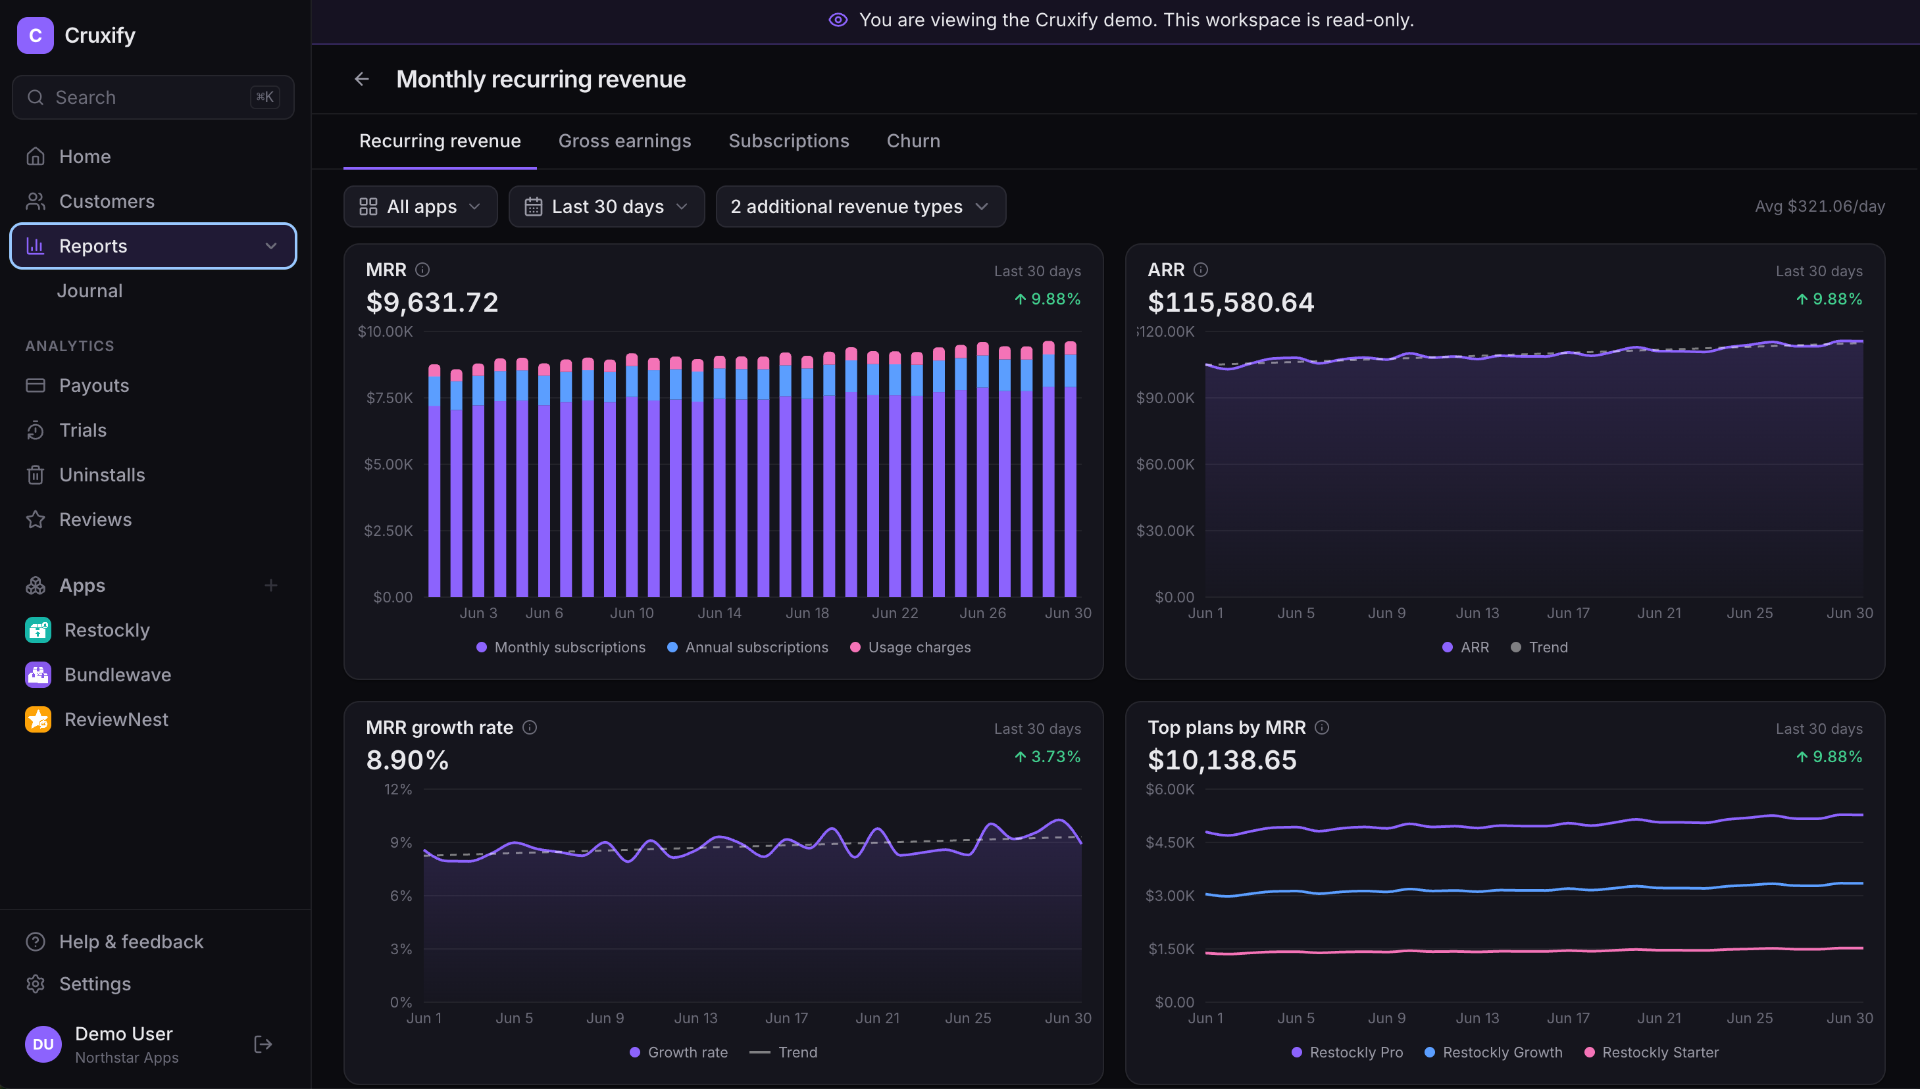The width and height of the screenshot is (1920, 1089).
Task: Click the eye icon in demo banner
Action: [838, 20]
